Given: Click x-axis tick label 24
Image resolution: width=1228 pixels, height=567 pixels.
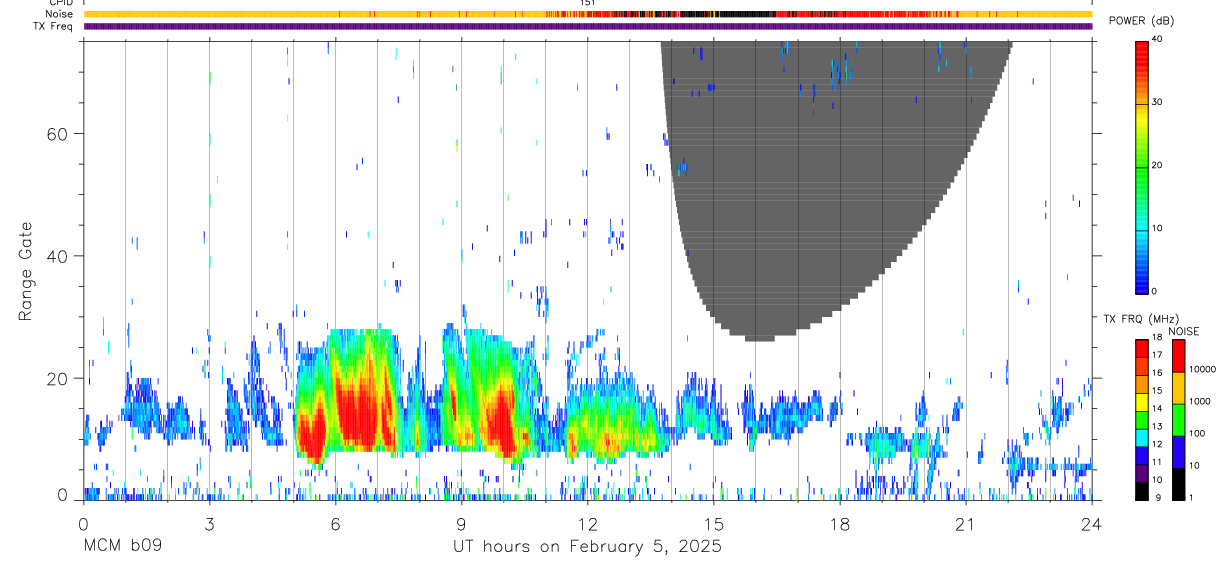Looking at the screenshot, I should point(1092,524).
